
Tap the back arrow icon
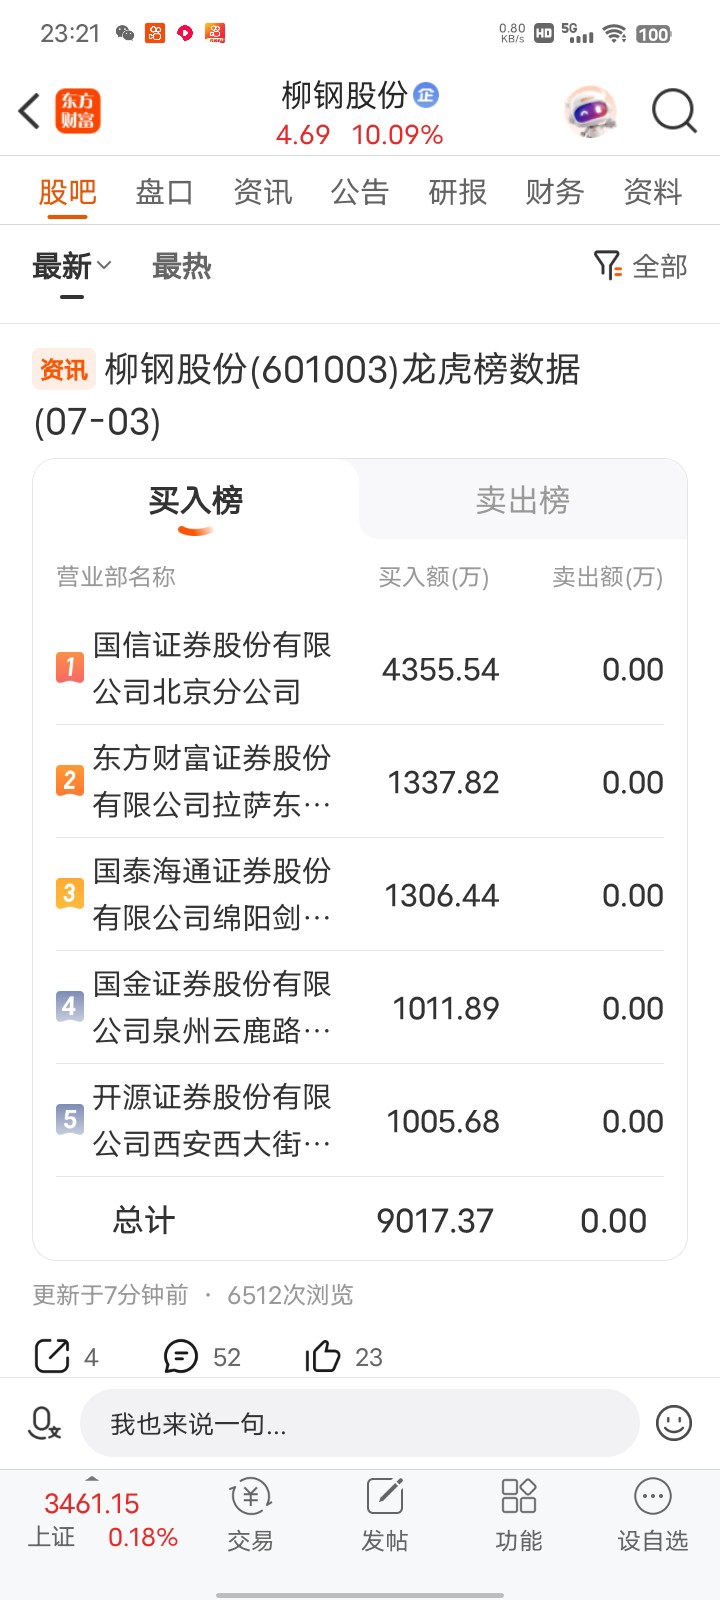(30, 111)
